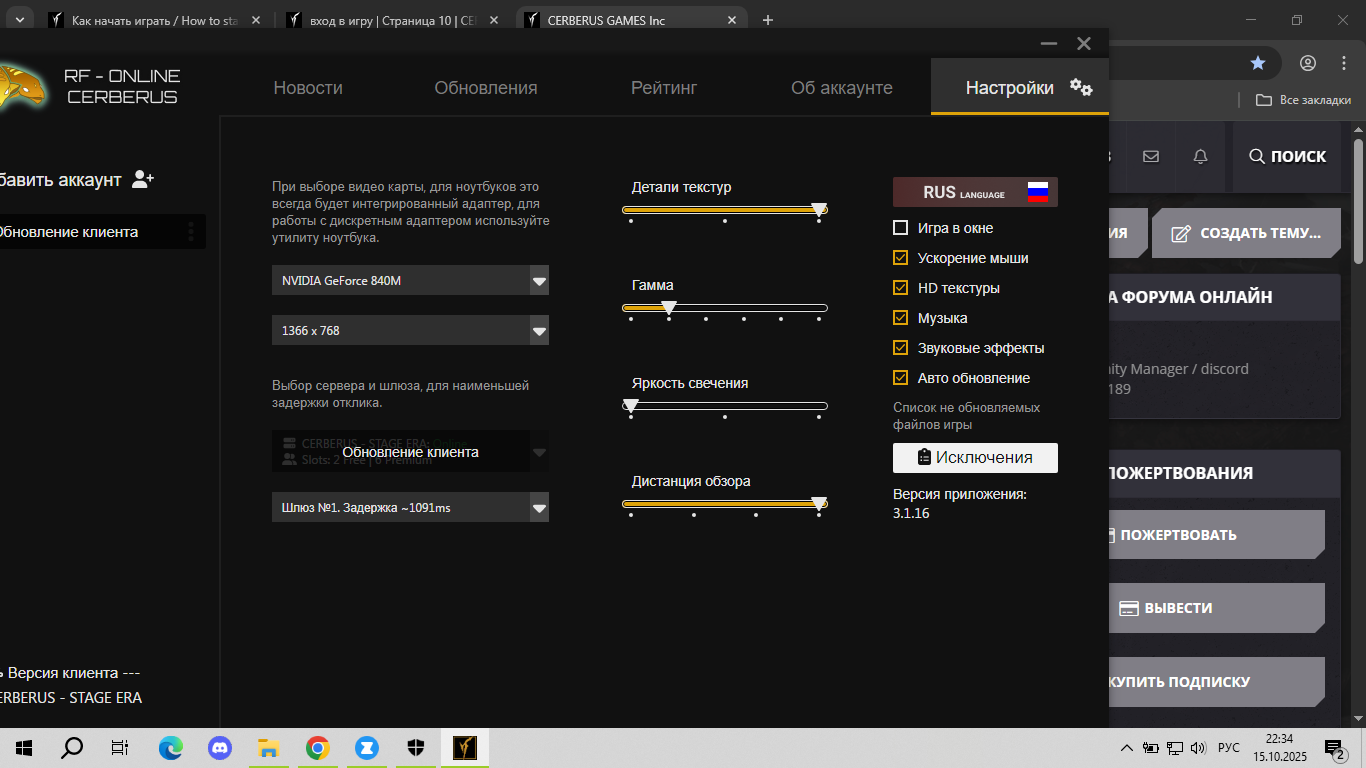Click the forum envelope messages icon
1366x768 pixels.
point(1151,156)
